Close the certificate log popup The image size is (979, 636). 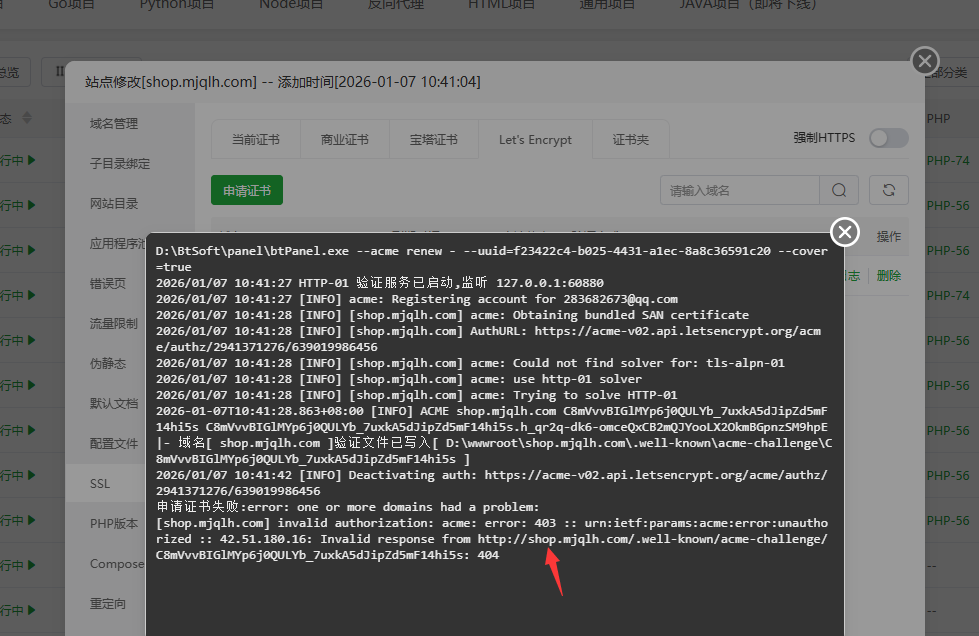(x=845, y=232)
